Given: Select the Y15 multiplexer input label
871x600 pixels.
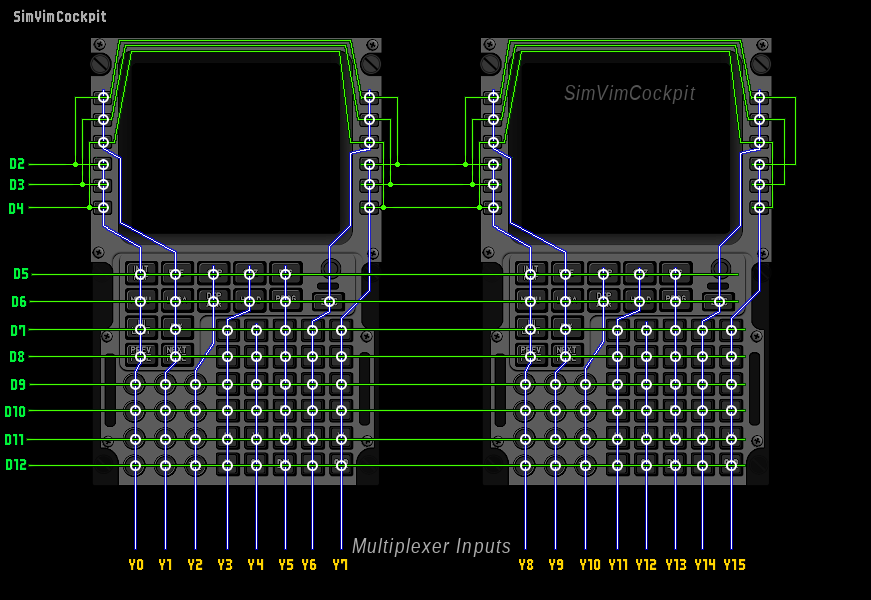Looking at the screenshot, I should (x=734, y=565).
